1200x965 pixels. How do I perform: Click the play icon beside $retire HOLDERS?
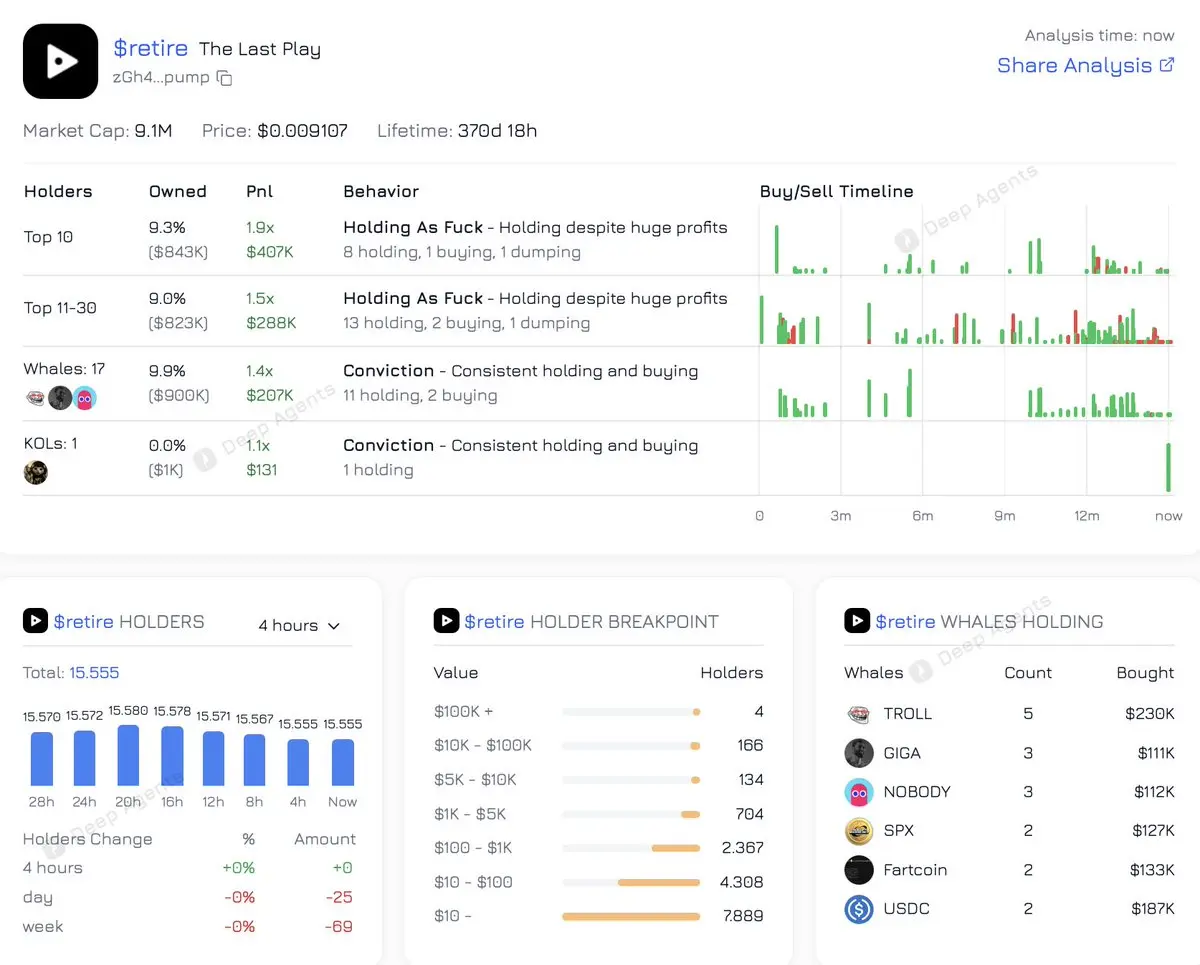click(x=35, y=621)
